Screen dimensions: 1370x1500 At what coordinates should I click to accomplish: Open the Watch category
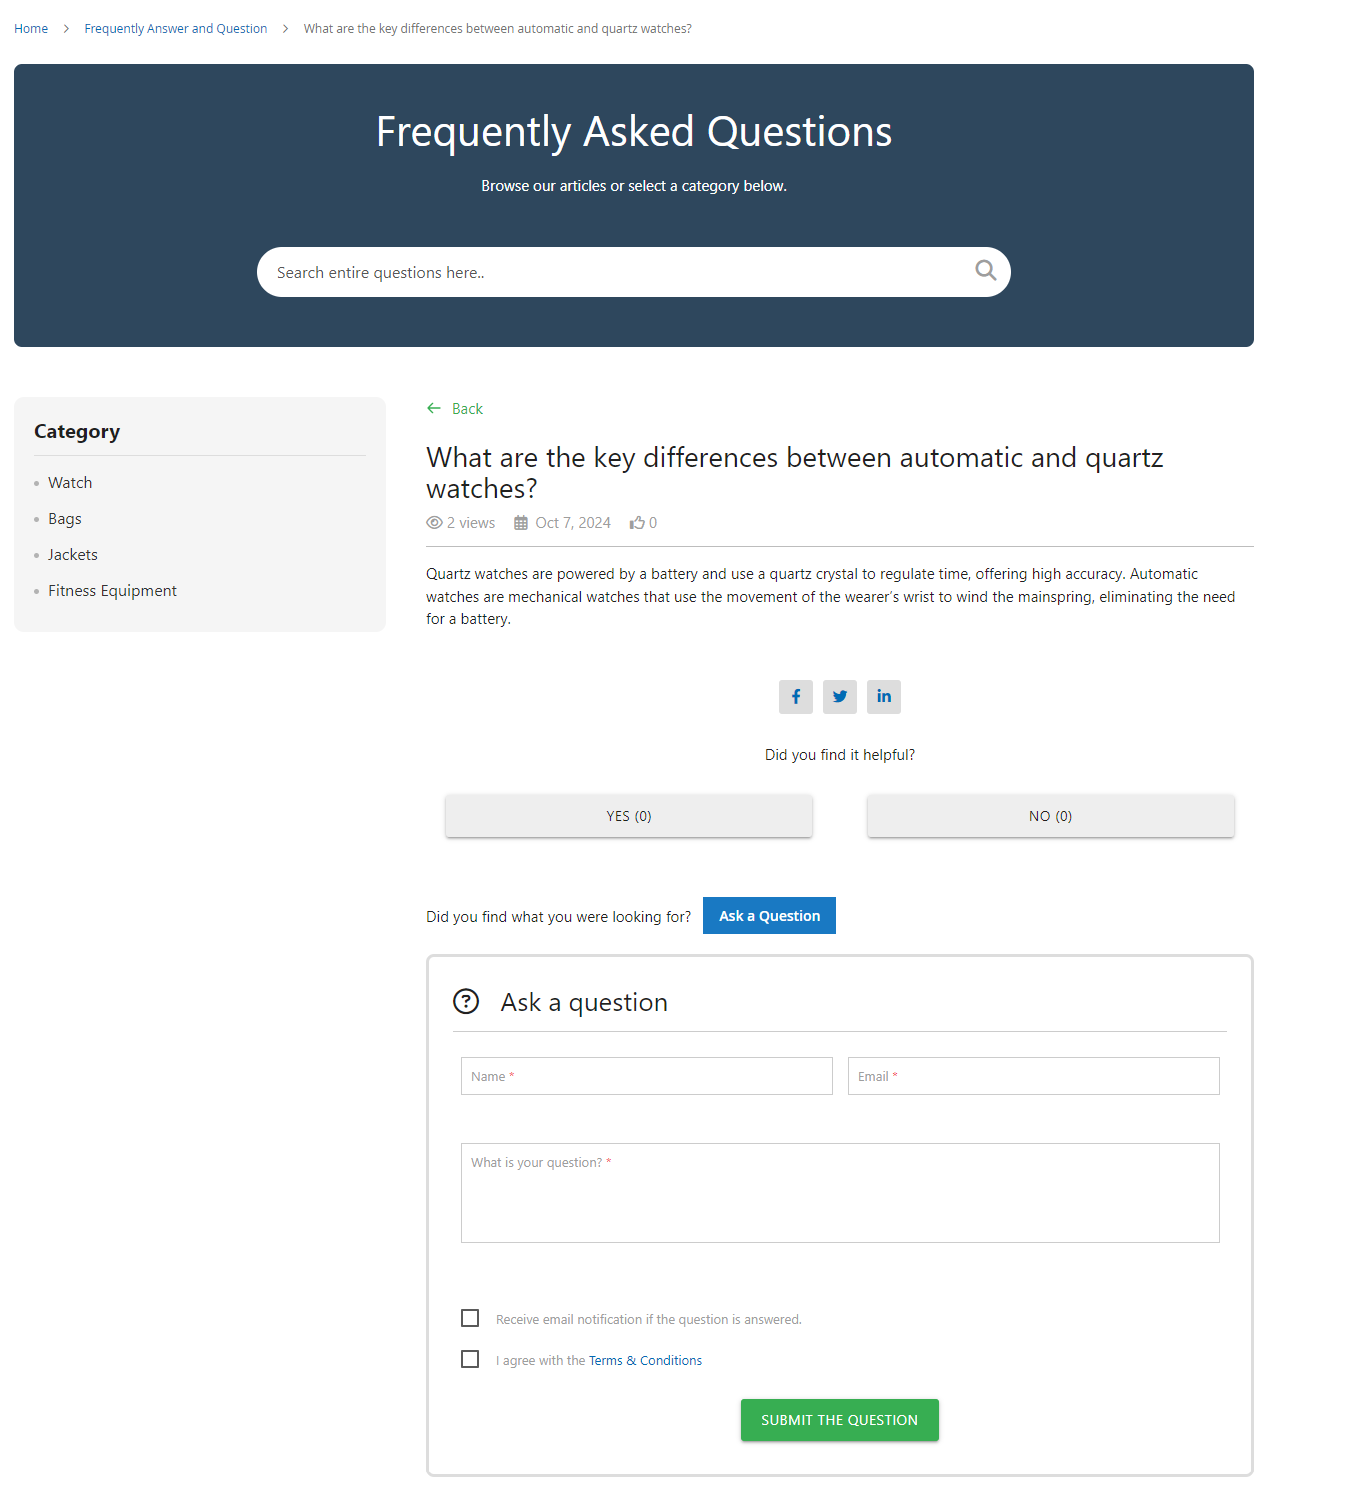[x=70, y=483]
